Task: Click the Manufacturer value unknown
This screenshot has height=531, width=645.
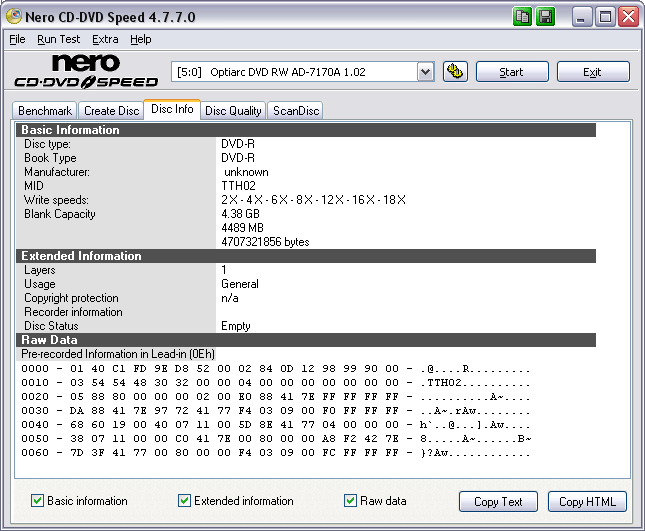Action: pyautogui.click(x=246, y=172)
